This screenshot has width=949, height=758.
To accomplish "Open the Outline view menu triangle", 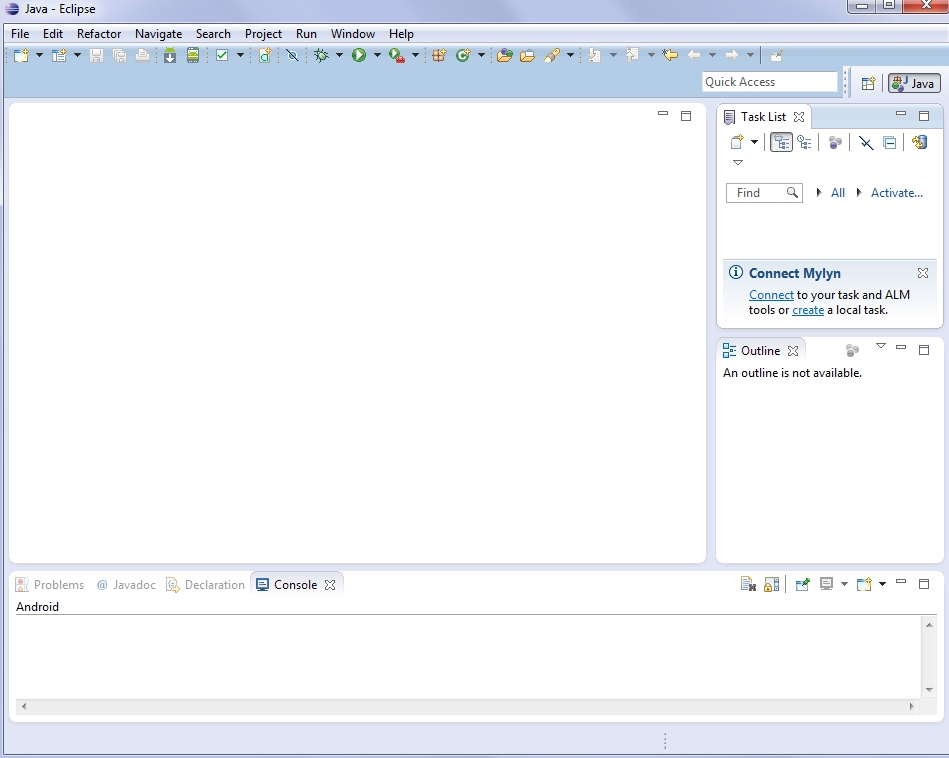I will pos(881,346).
